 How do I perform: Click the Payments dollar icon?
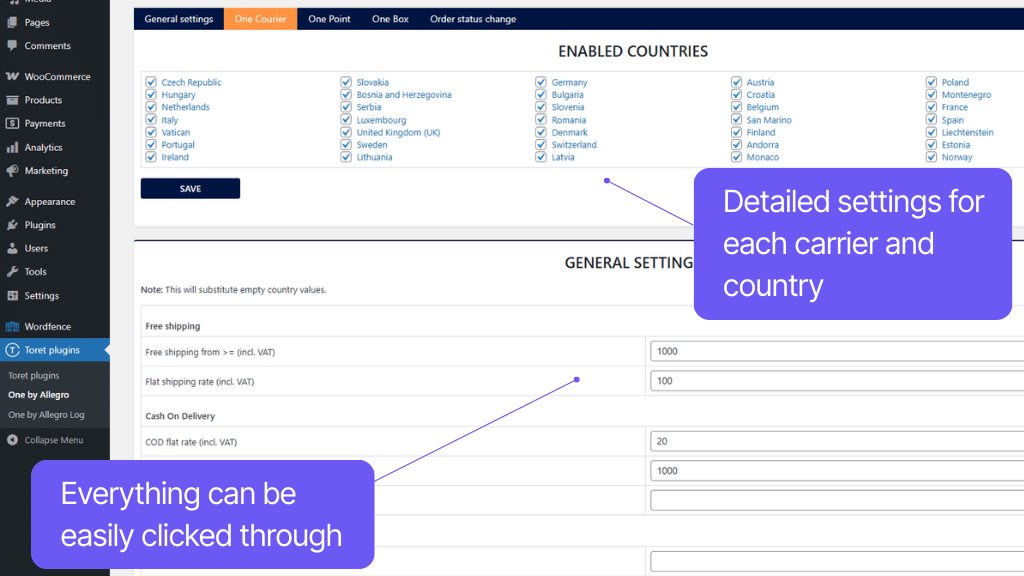12,123
